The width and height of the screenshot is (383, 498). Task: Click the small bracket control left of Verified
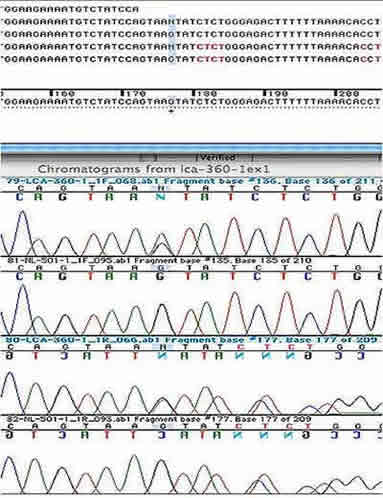[149, 157]
